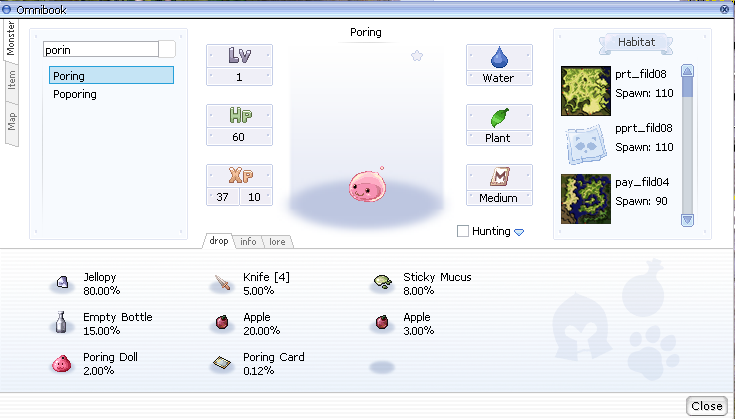Click the base XP value 37
This screenshot has height=419, width=735.
pyautogui.click(x=223, y=197)
